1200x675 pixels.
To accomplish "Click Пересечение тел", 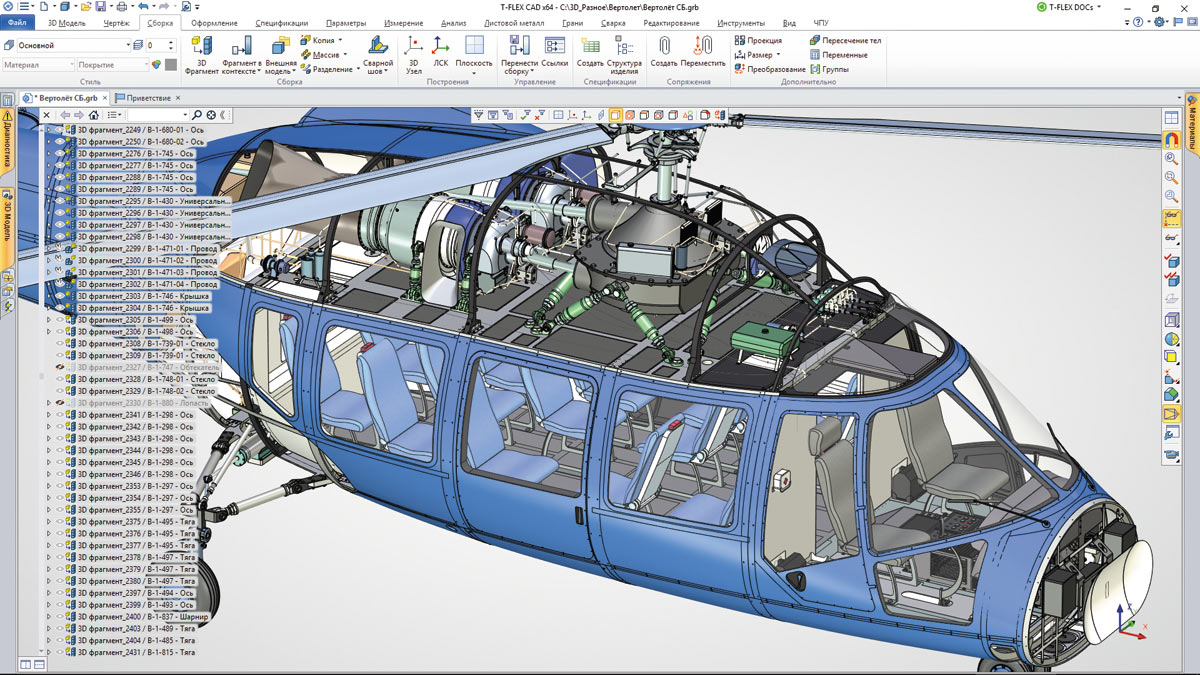I will tap(846, 41).
